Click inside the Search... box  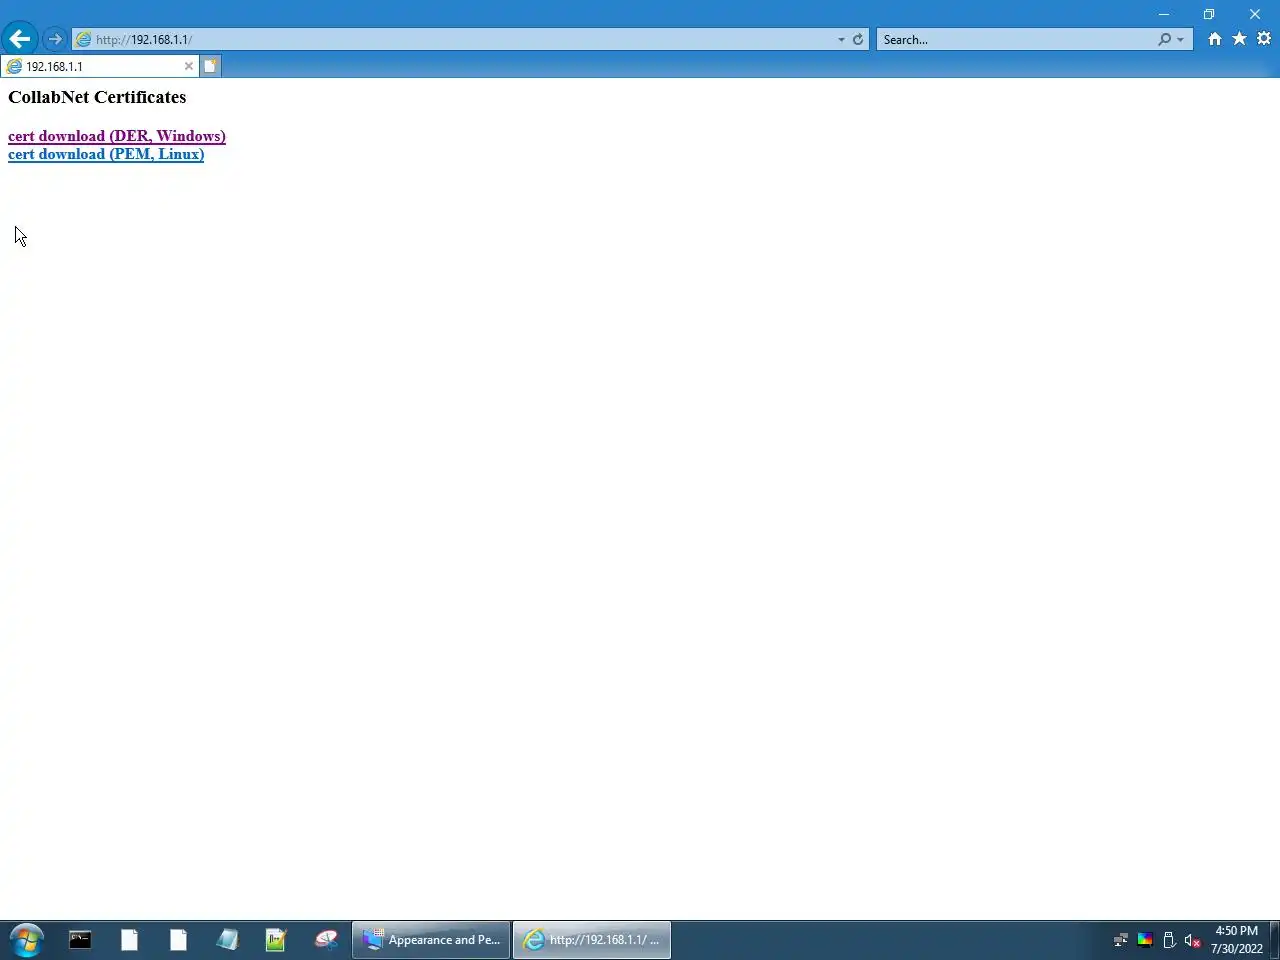point(1015,39)
